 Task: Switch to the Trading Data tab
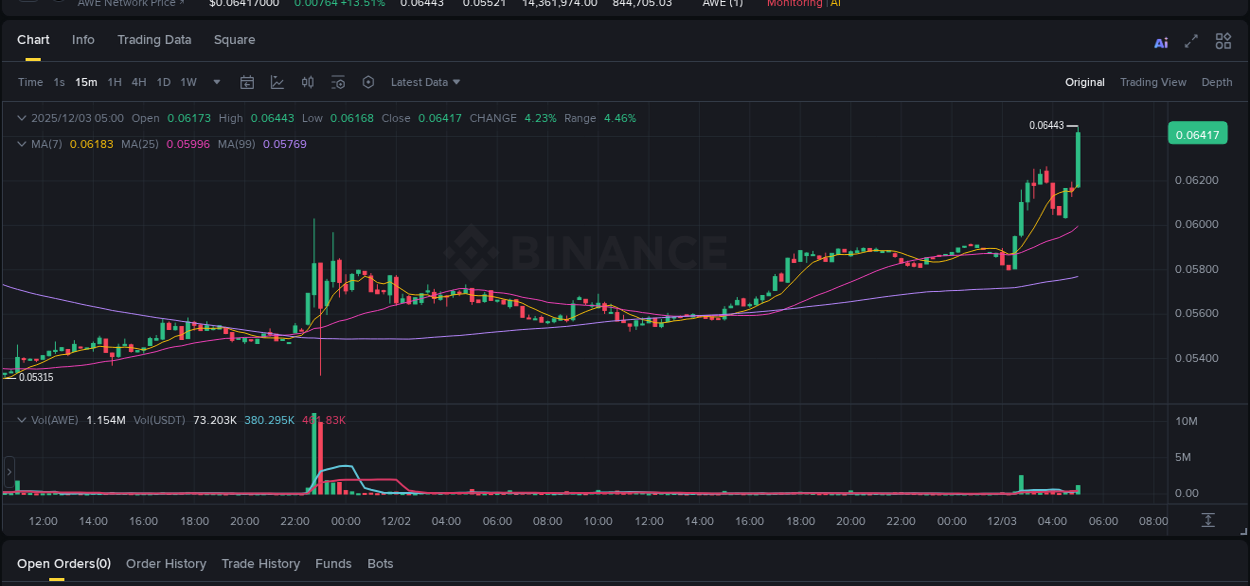point(154,40)
